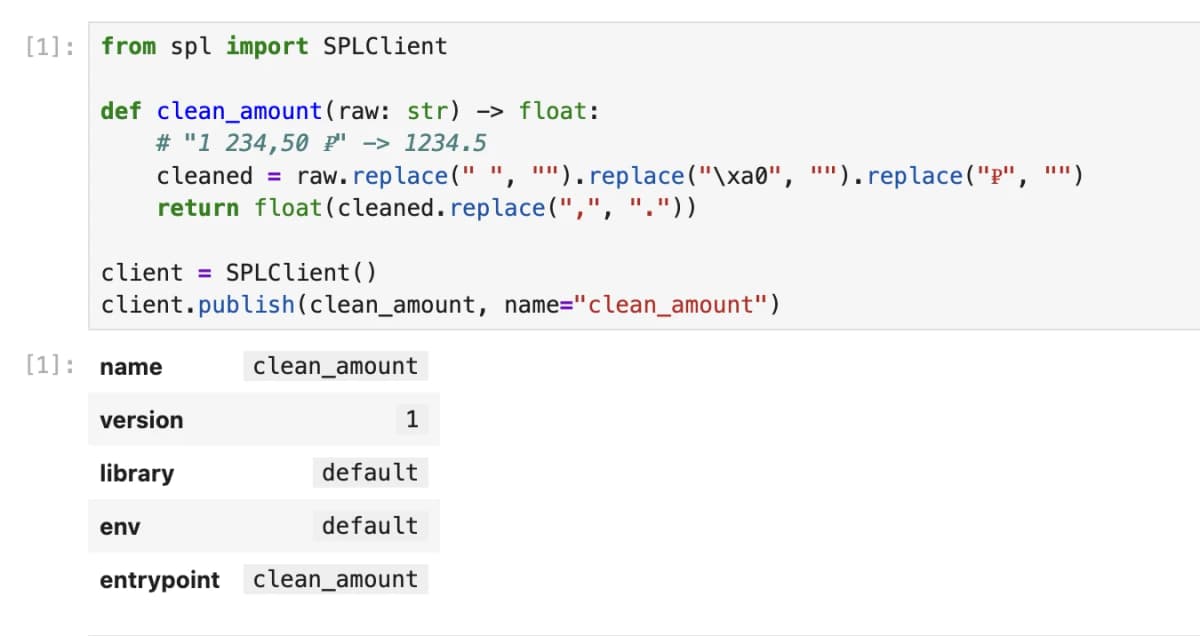Image resolution: width=1200 pixels, height=636 pixels.
Task: Click the 'cleaned = raw.replace' code line
Action: point(620,176)
